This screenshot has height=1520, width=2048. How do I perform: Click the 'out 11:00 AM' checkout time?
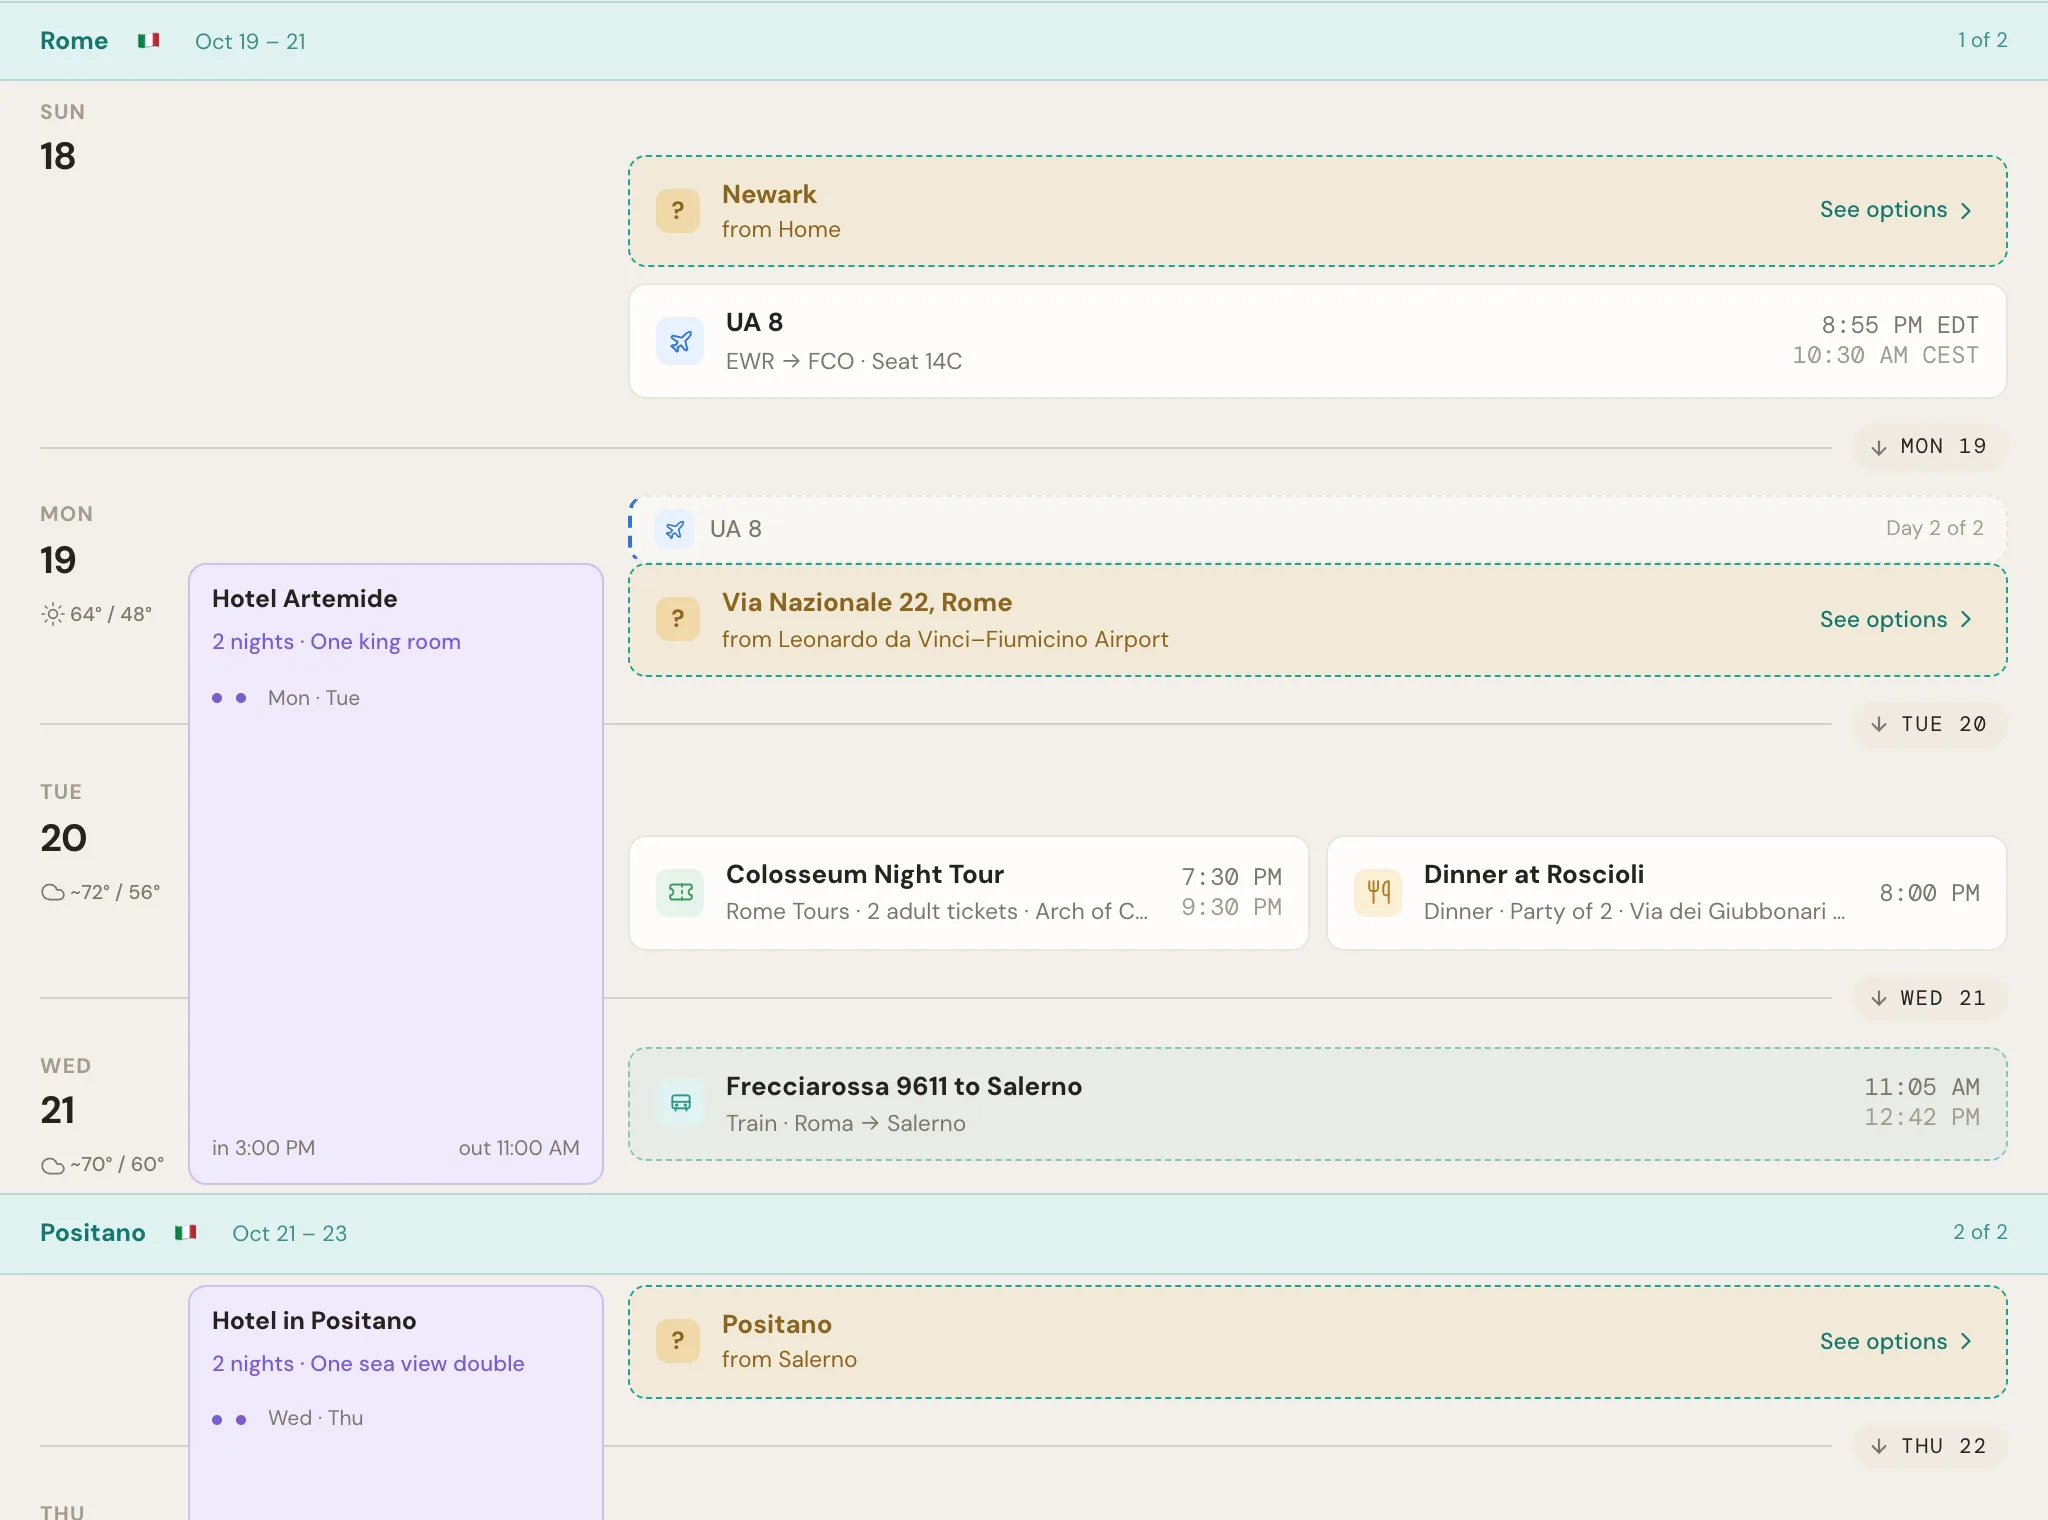click(519, 1148)
